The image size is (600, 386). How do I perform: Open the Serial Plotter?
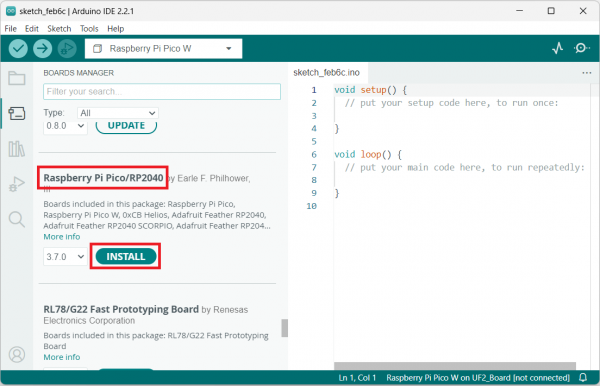tap(558, 48)
